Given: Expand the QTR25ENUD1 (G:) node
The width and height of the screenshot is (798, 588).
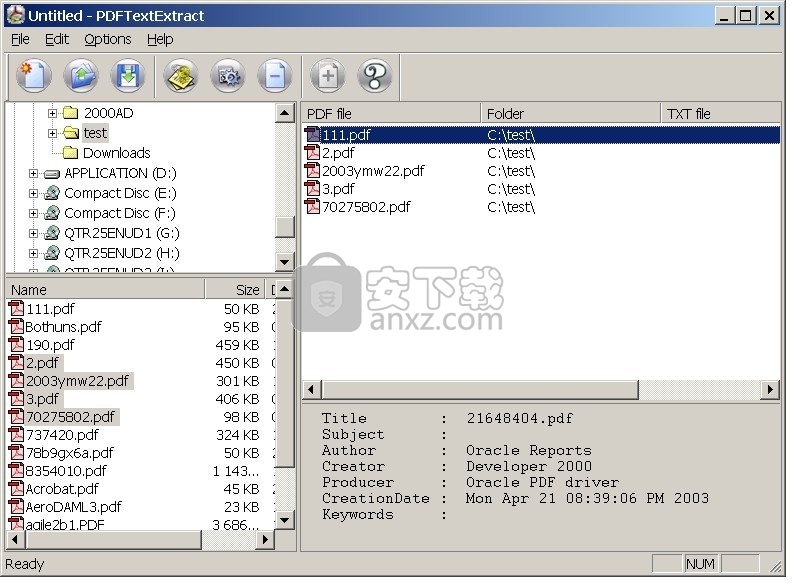Looking at the screenshot, I should (x=34, y=233).
